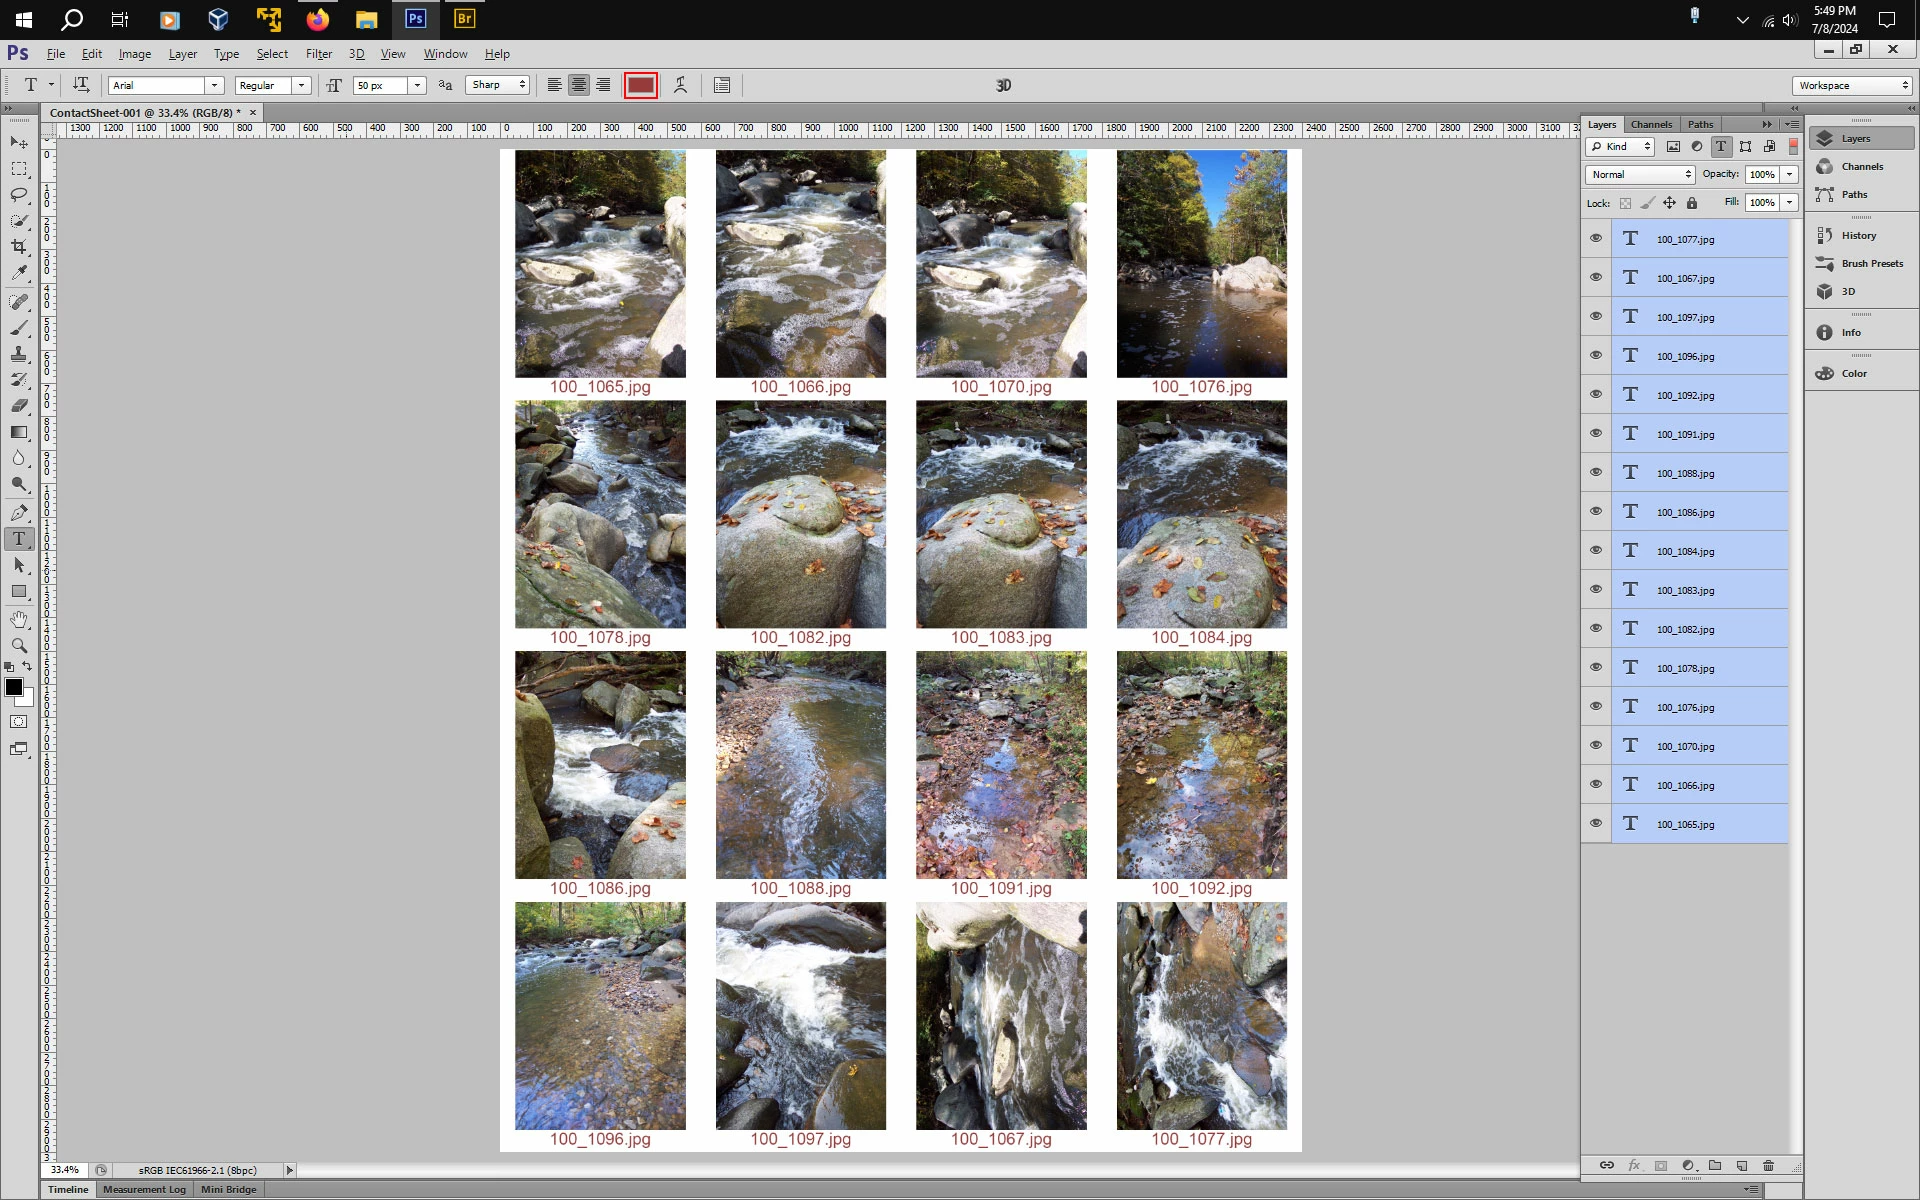Expand the Workspace switcher dropdown
Image resolution: width=1920 pixels, height=1200 pixels.
tap(1853, 85)
